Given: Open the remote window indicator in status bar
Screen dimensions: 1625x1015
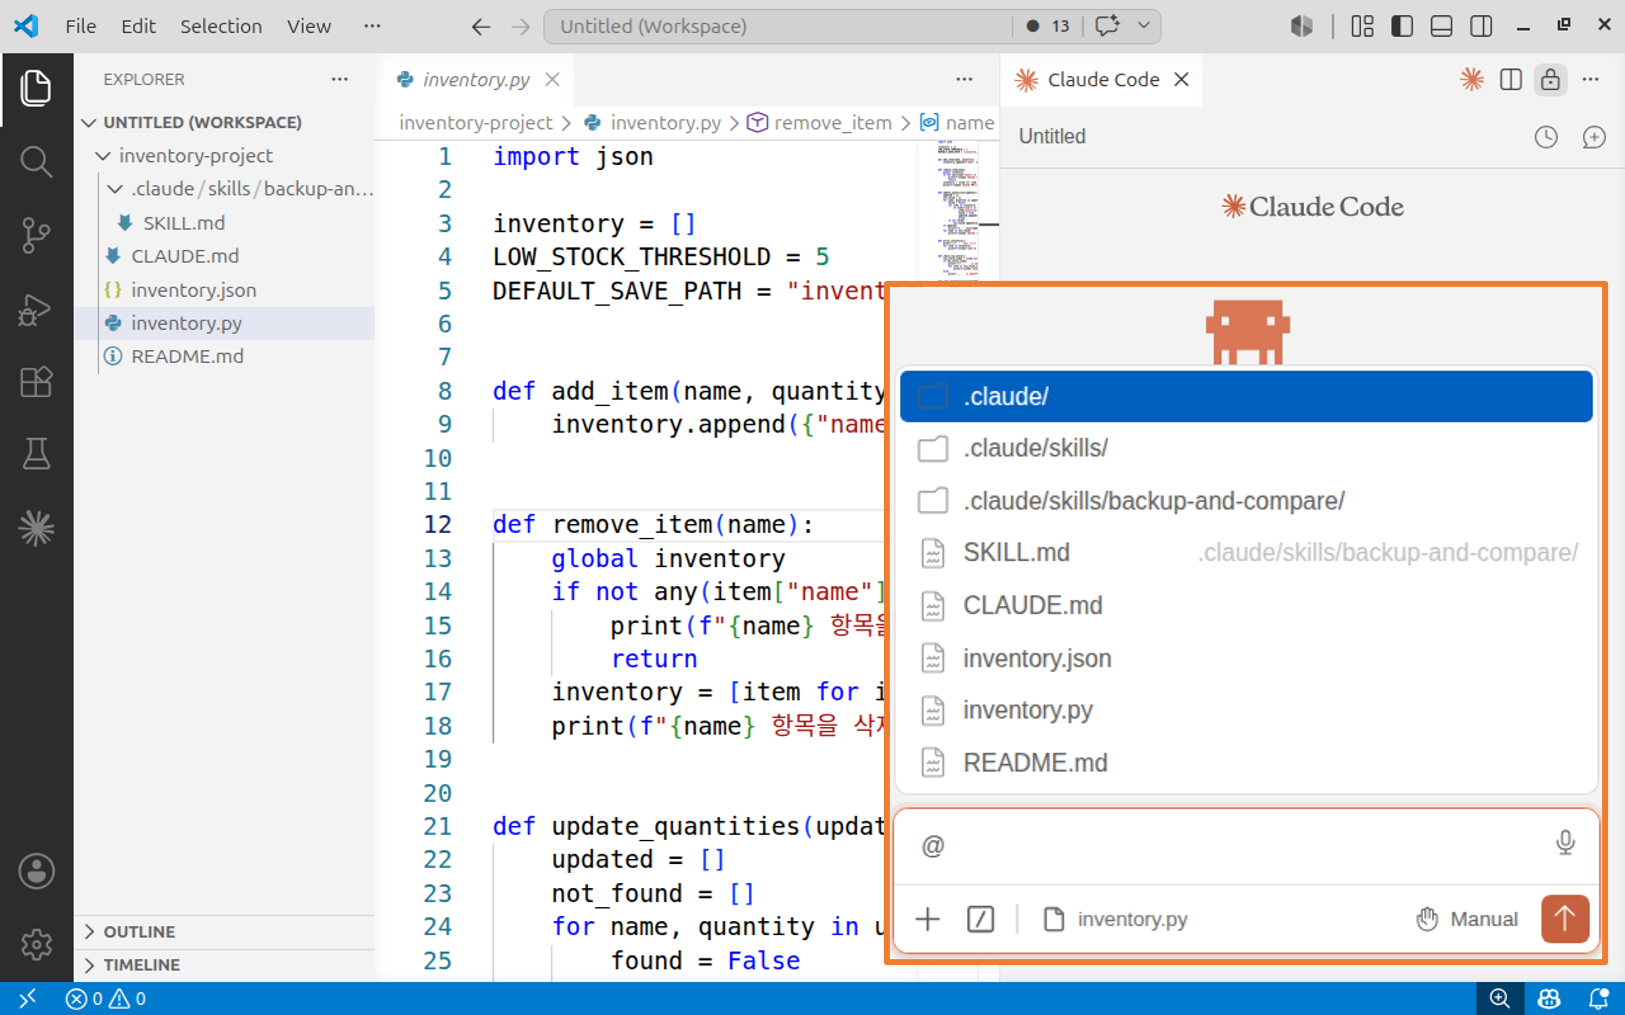Looking at the screenshot, I should click(27, 998).
